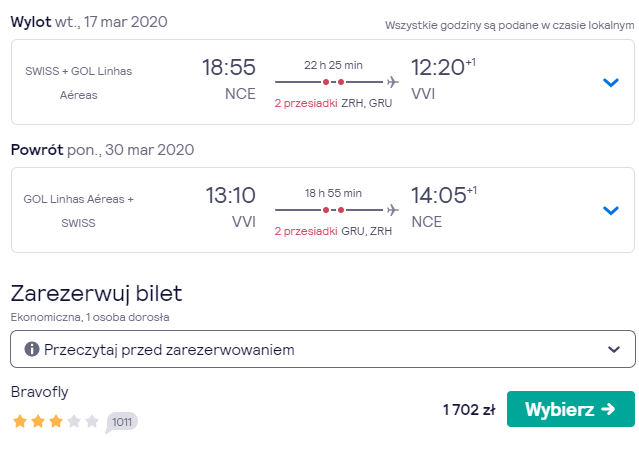This screenshot has width=639, height=453.
Task: Click the Bravofly star rating
Action: point(55,421)
